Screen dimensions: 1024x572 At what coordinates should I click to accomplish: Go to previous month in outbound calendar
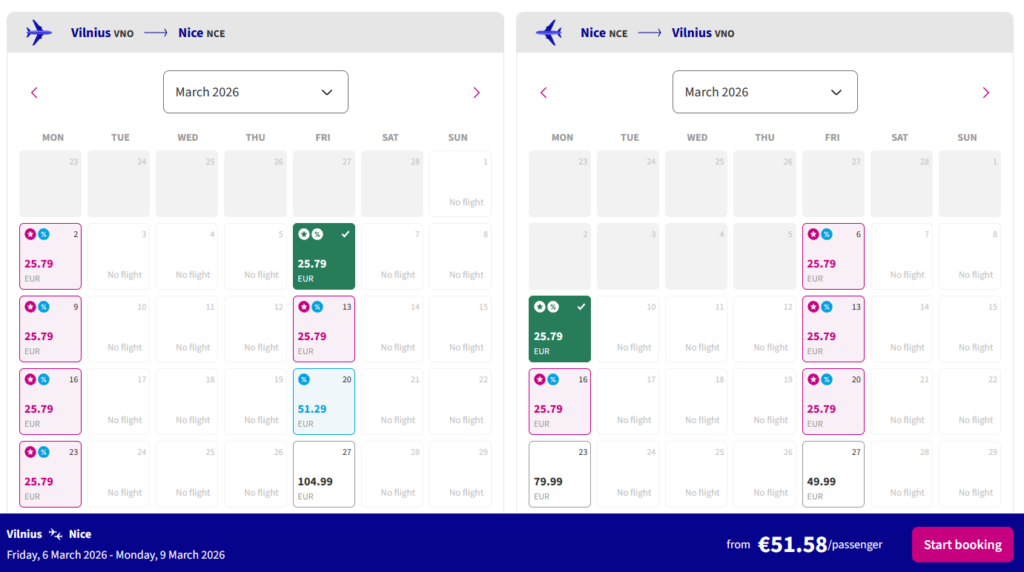tap(34, 92)
